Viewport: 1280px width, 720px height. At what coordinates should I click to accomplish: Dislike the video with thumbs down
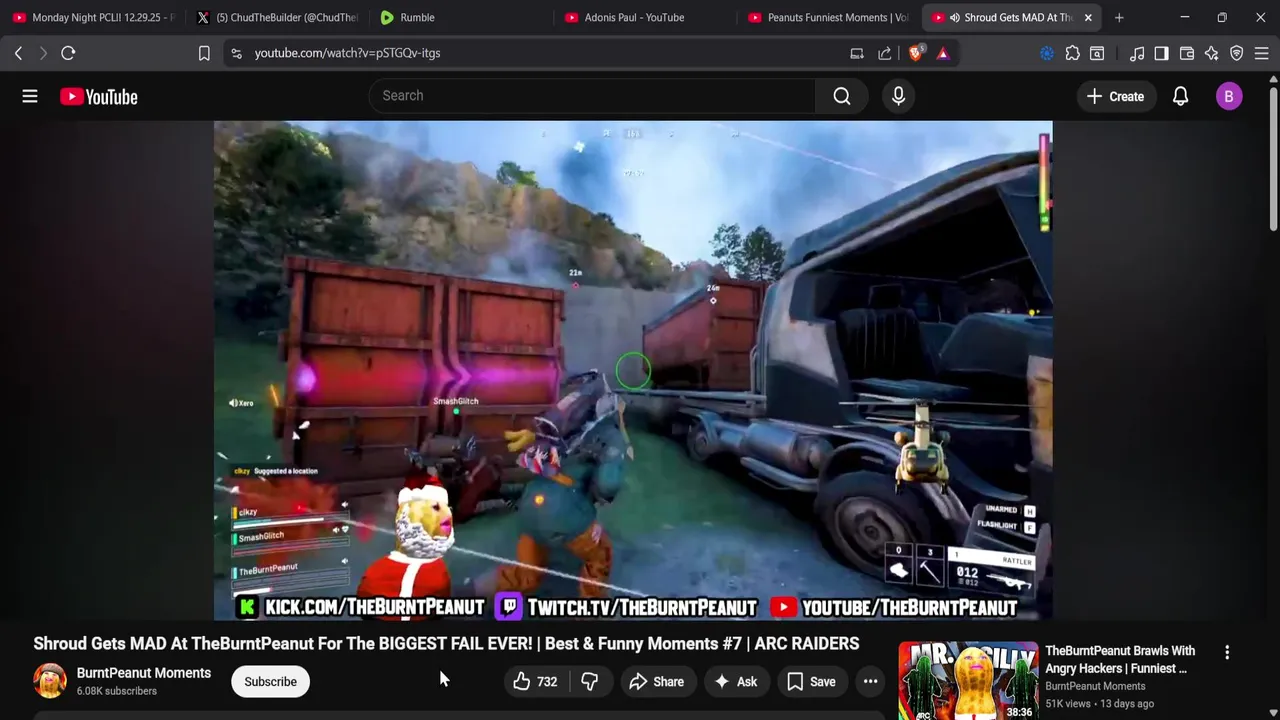tap(590, 682)
